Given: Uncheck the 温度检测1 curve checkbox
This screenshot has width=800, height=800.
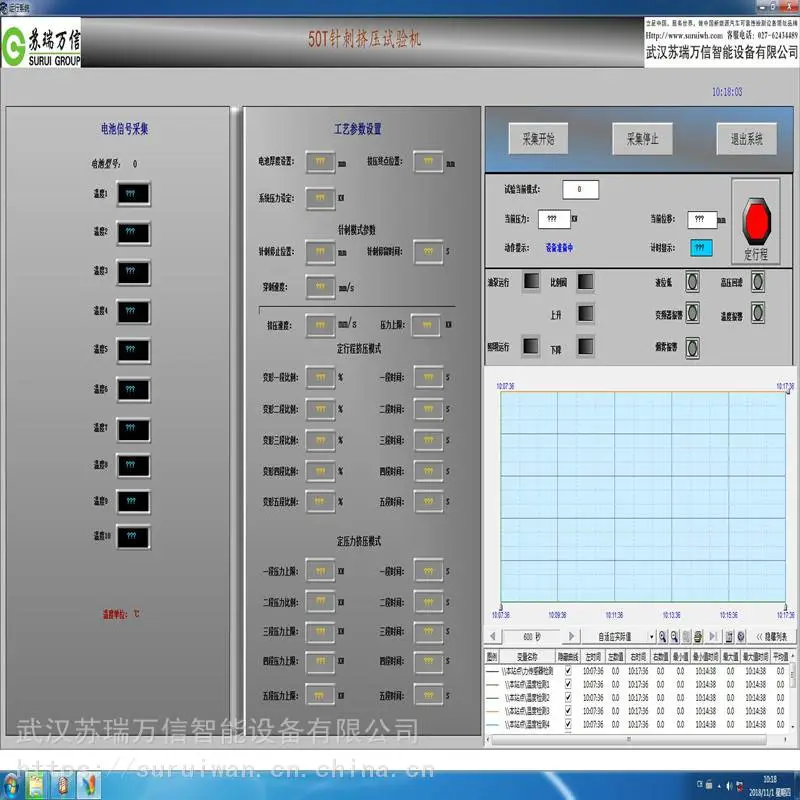Looking at the screenshot, I should [568, 684].
